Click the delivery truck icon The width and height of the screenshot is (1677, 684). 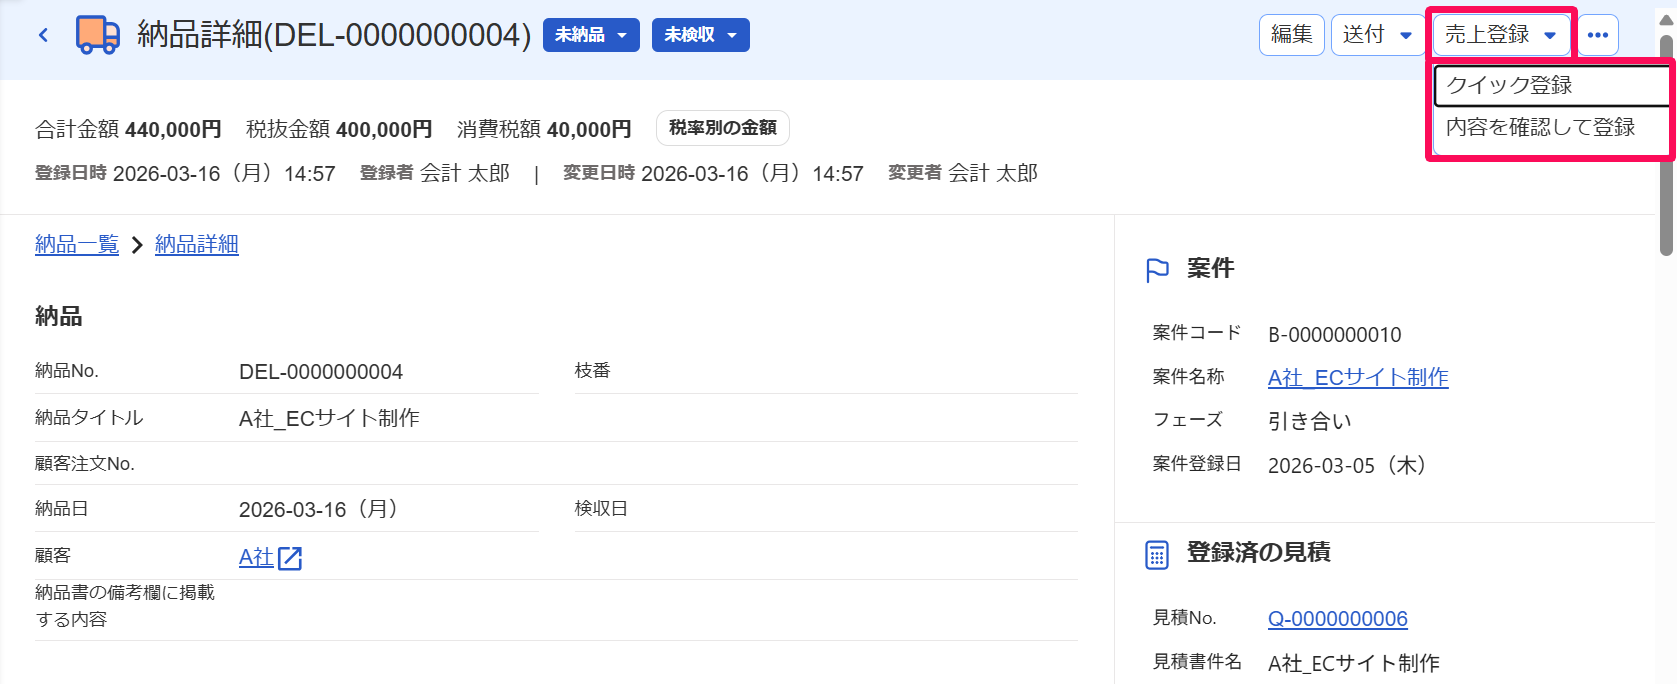[x=98, y=35]
